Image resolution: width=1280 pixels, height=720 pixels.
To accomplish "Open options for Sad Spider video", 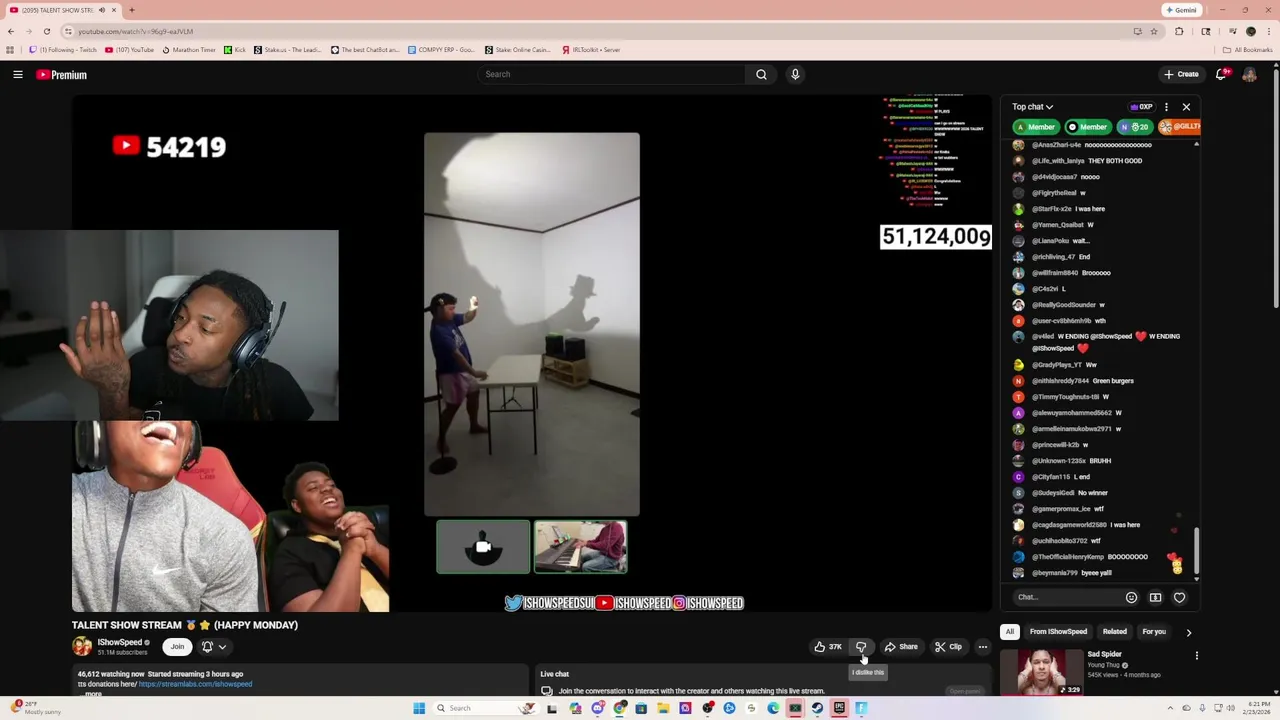I will [1197, 656].
